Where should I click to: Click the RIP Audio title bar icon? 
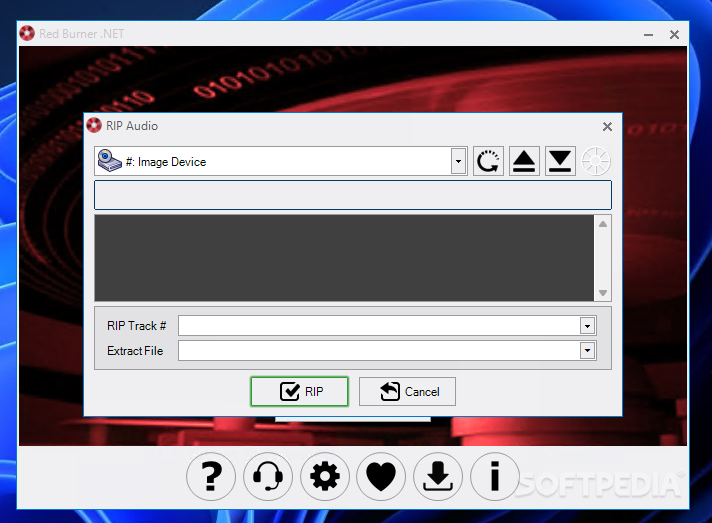click(94, 125)
